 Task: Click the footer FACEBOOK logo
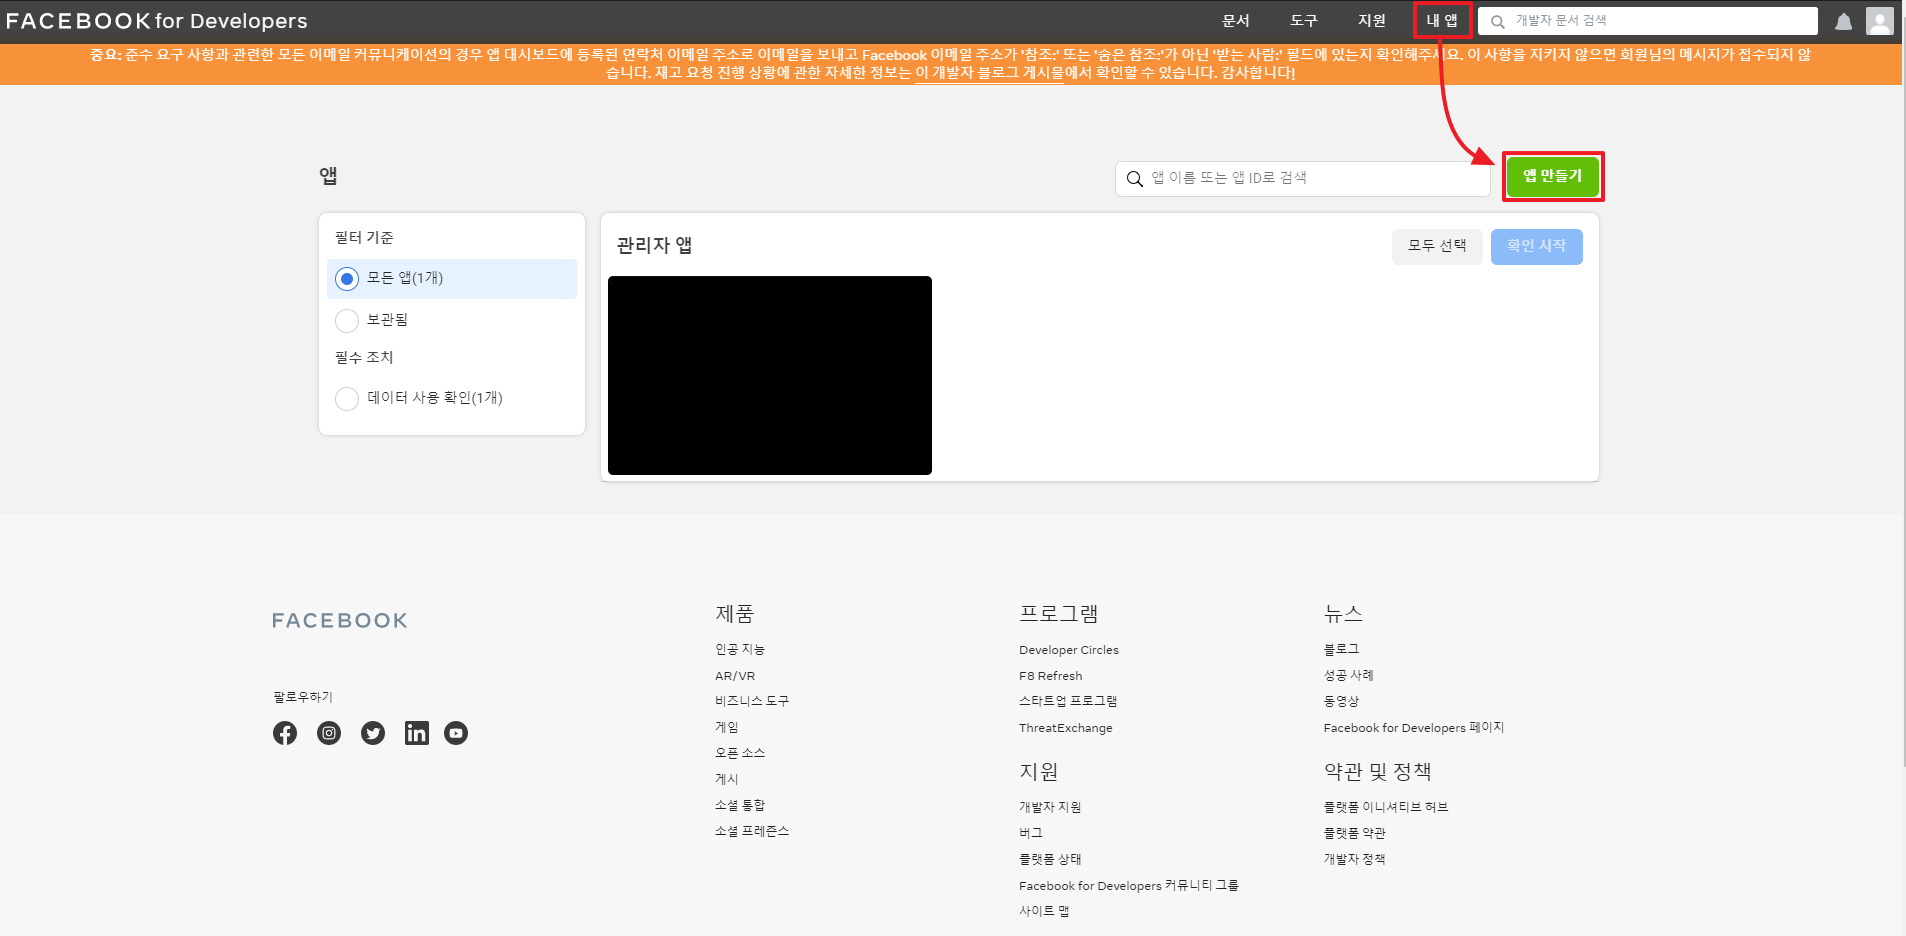(x=340, y=621)
